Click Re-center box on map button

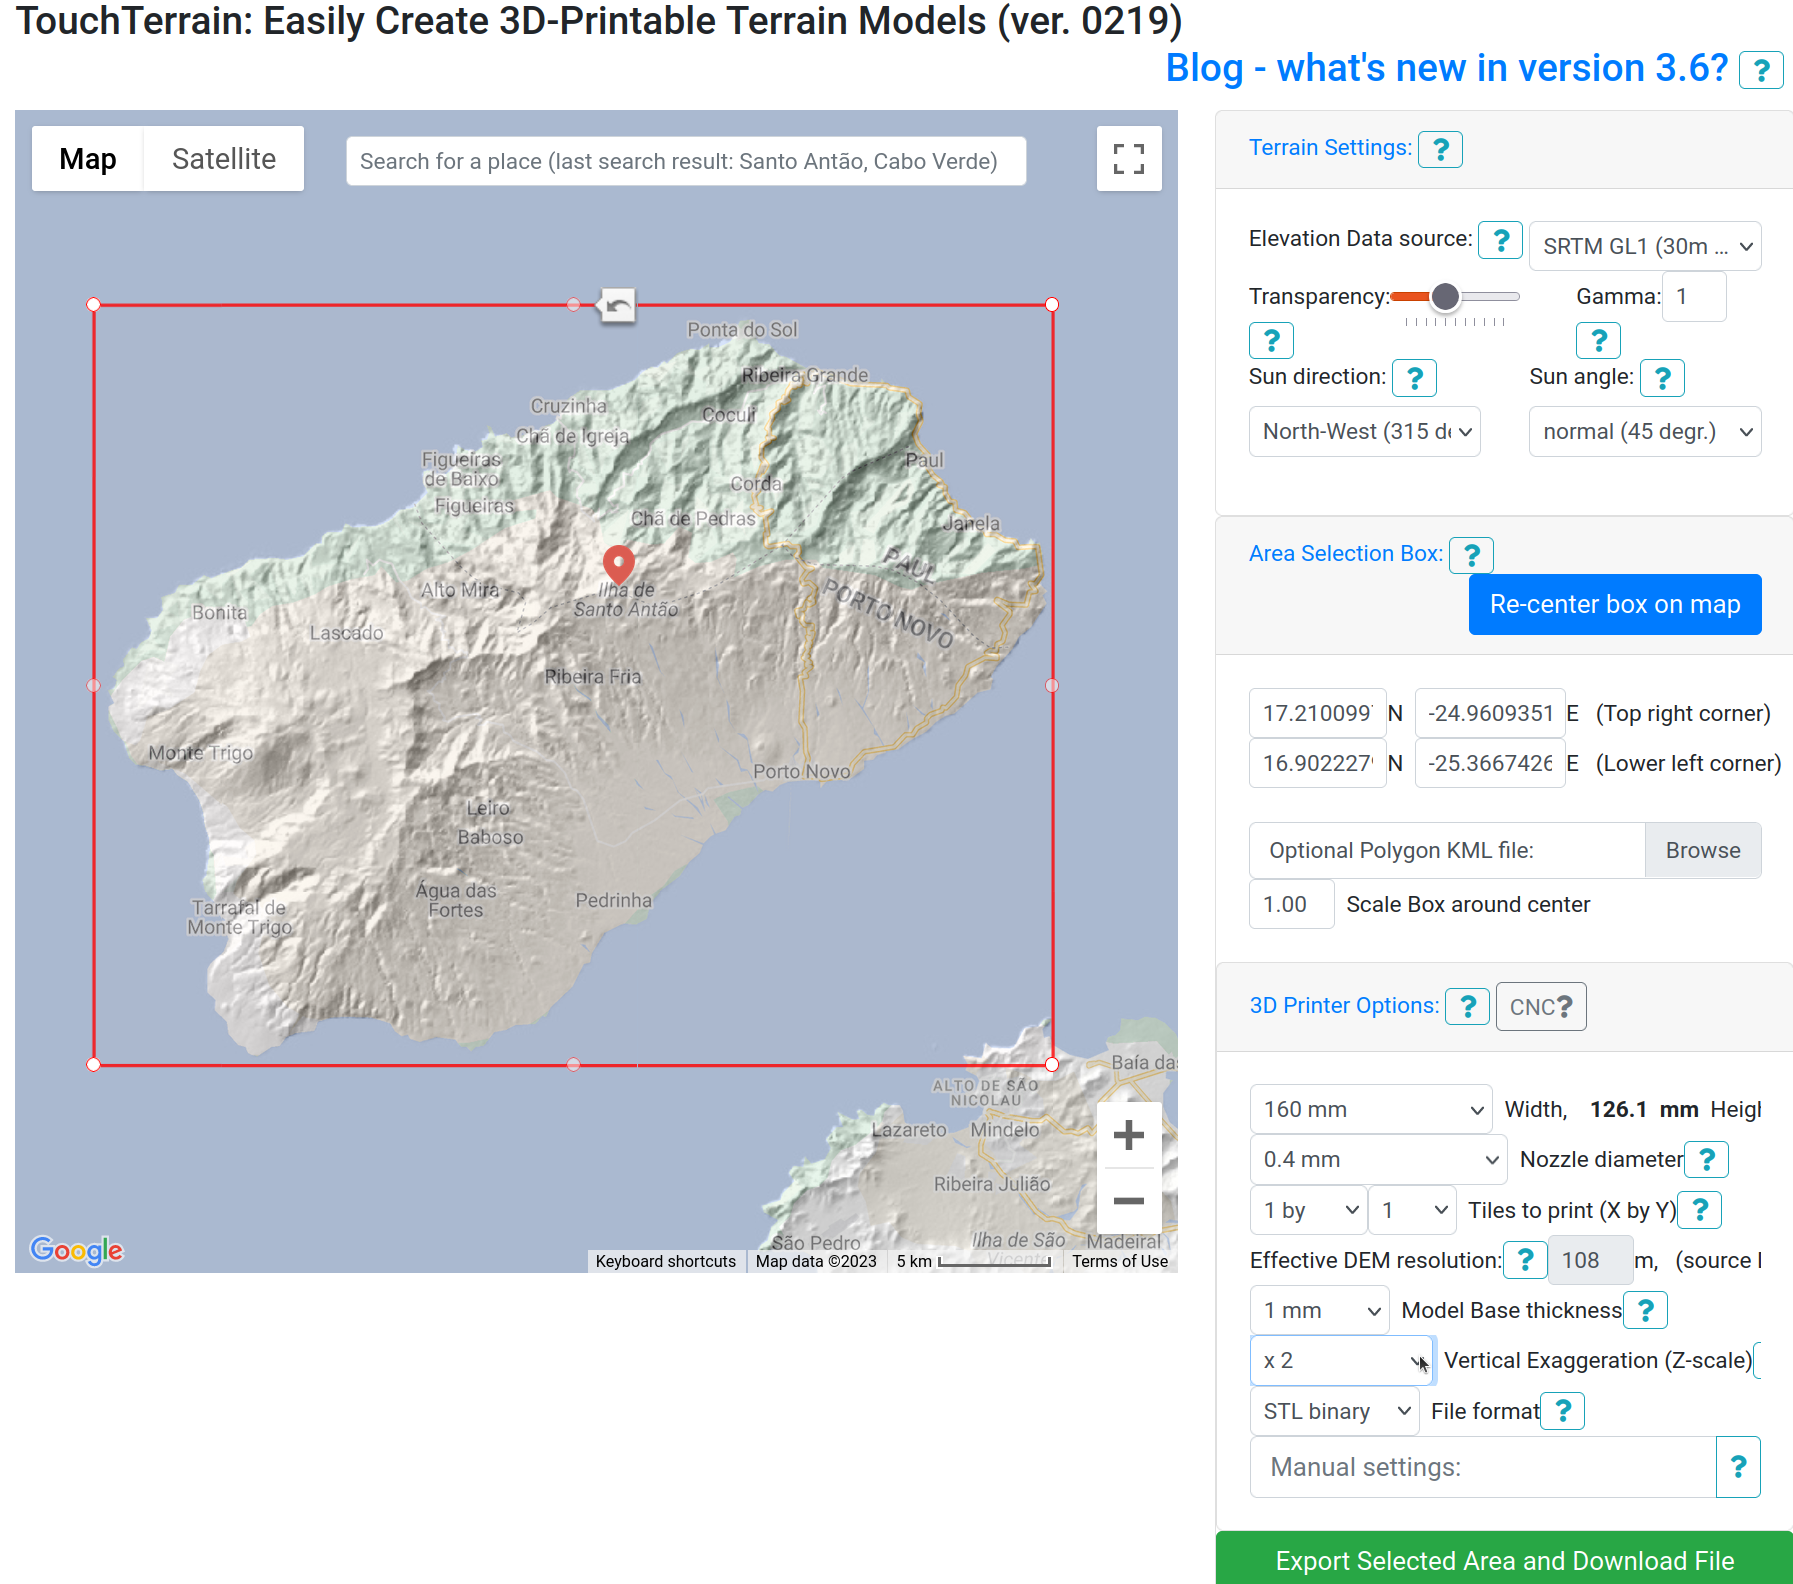tap(1615, 604)
